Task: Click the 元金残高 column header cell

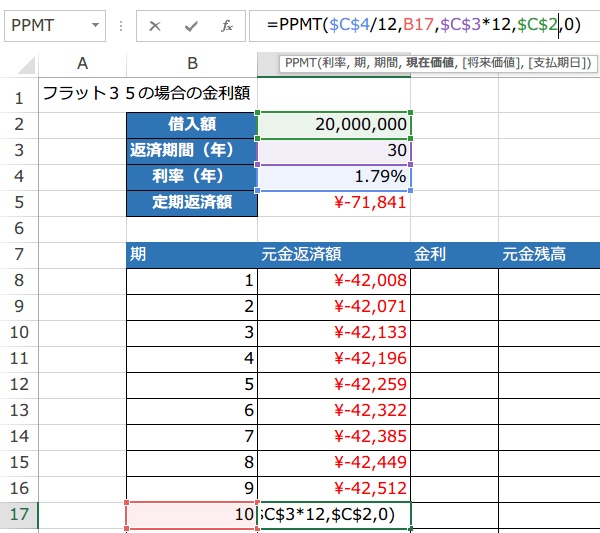Action: [548, 255]
